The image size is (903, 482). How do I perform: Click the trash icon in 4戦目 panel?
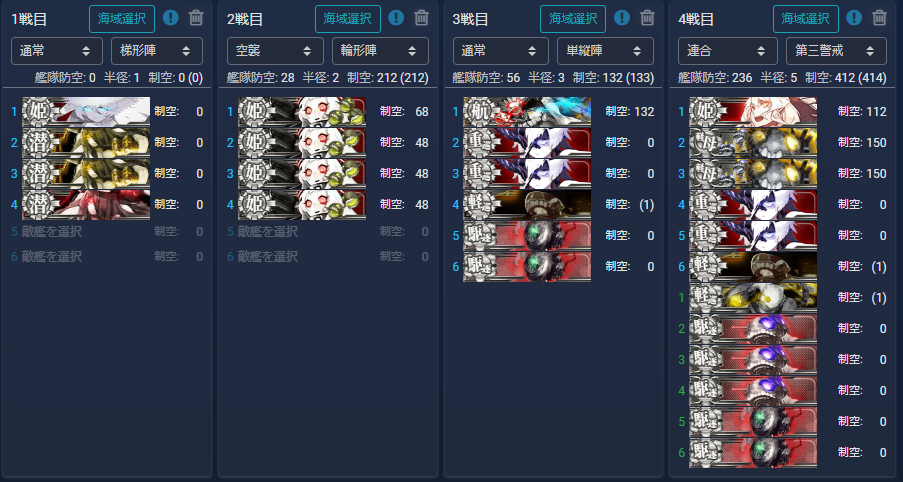[879, 18]
